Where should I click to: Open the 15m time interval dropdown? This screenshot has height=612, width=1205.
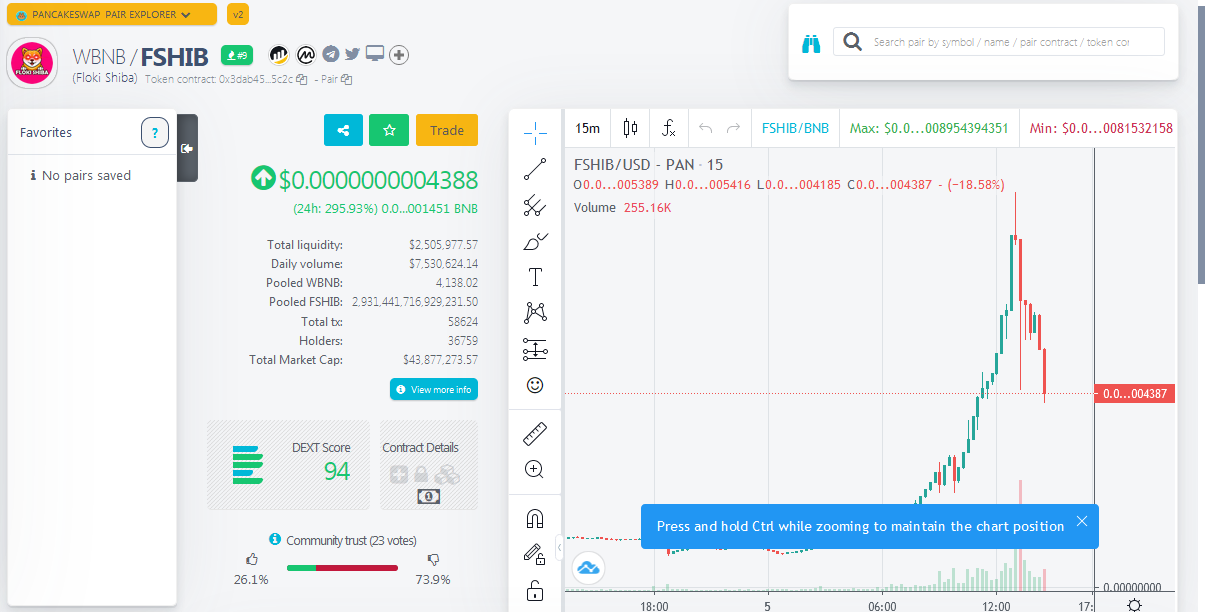pyautogui.click(x=588, y=128)
